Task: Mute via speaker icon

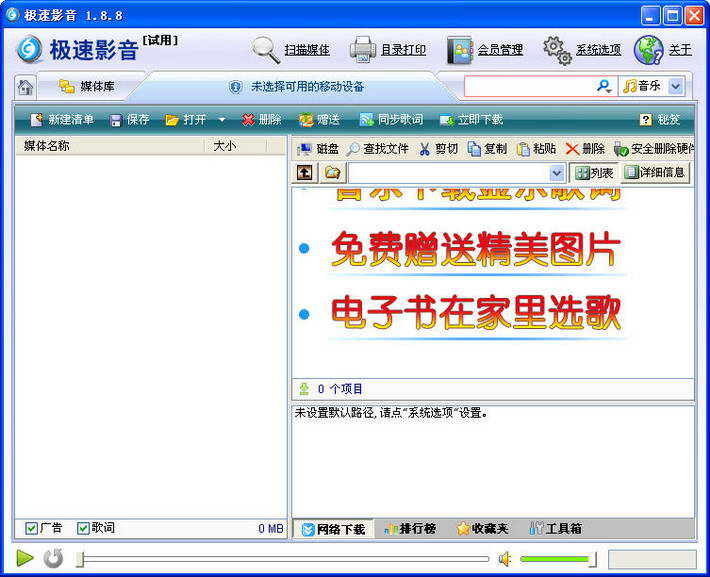Action: tap(504, 559)
